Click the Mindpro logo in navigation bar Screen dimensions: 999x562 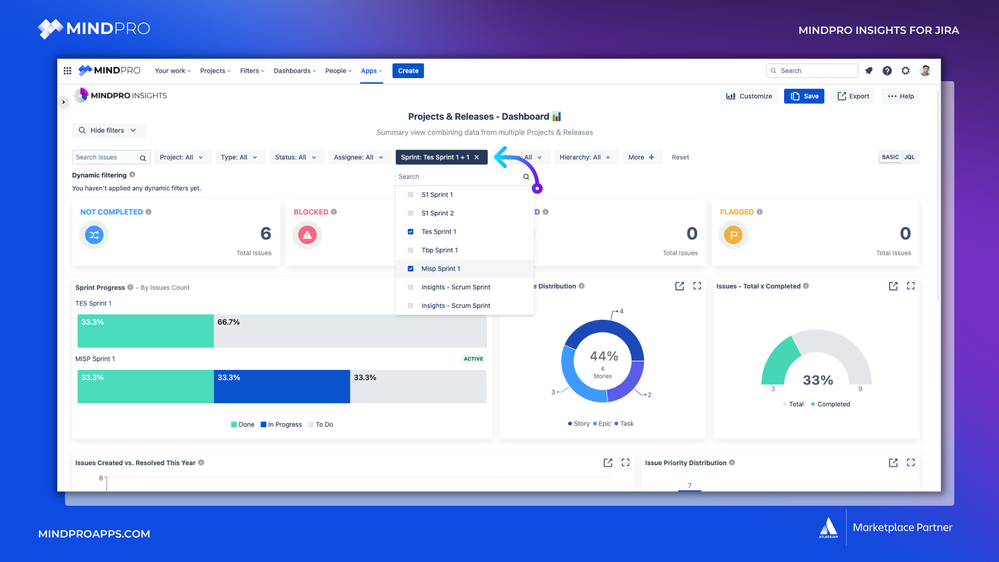click(109, 71)
